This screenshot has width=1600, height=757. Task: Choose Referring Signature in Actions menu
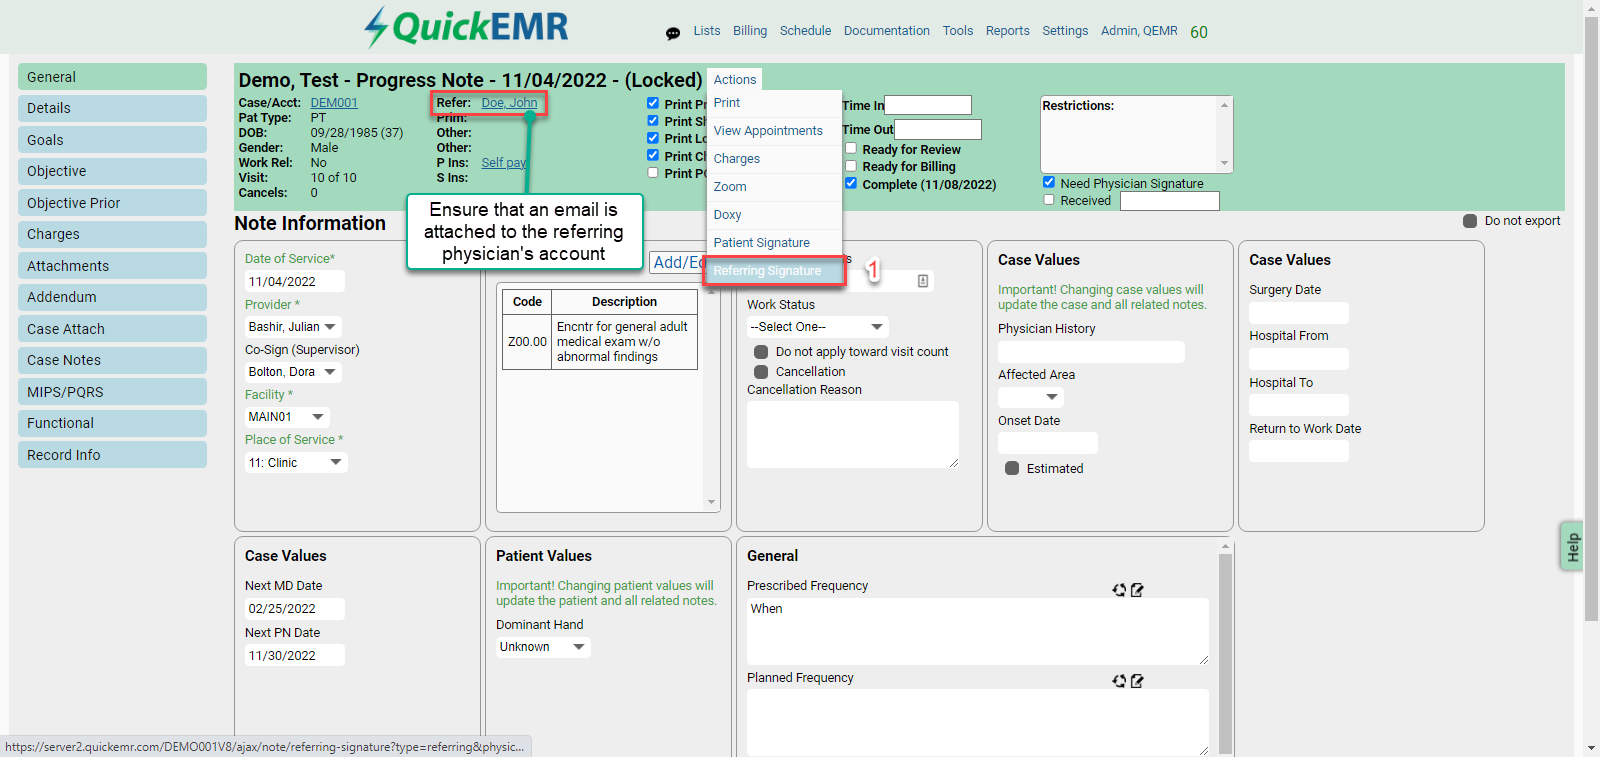click(x=774, y=271)
